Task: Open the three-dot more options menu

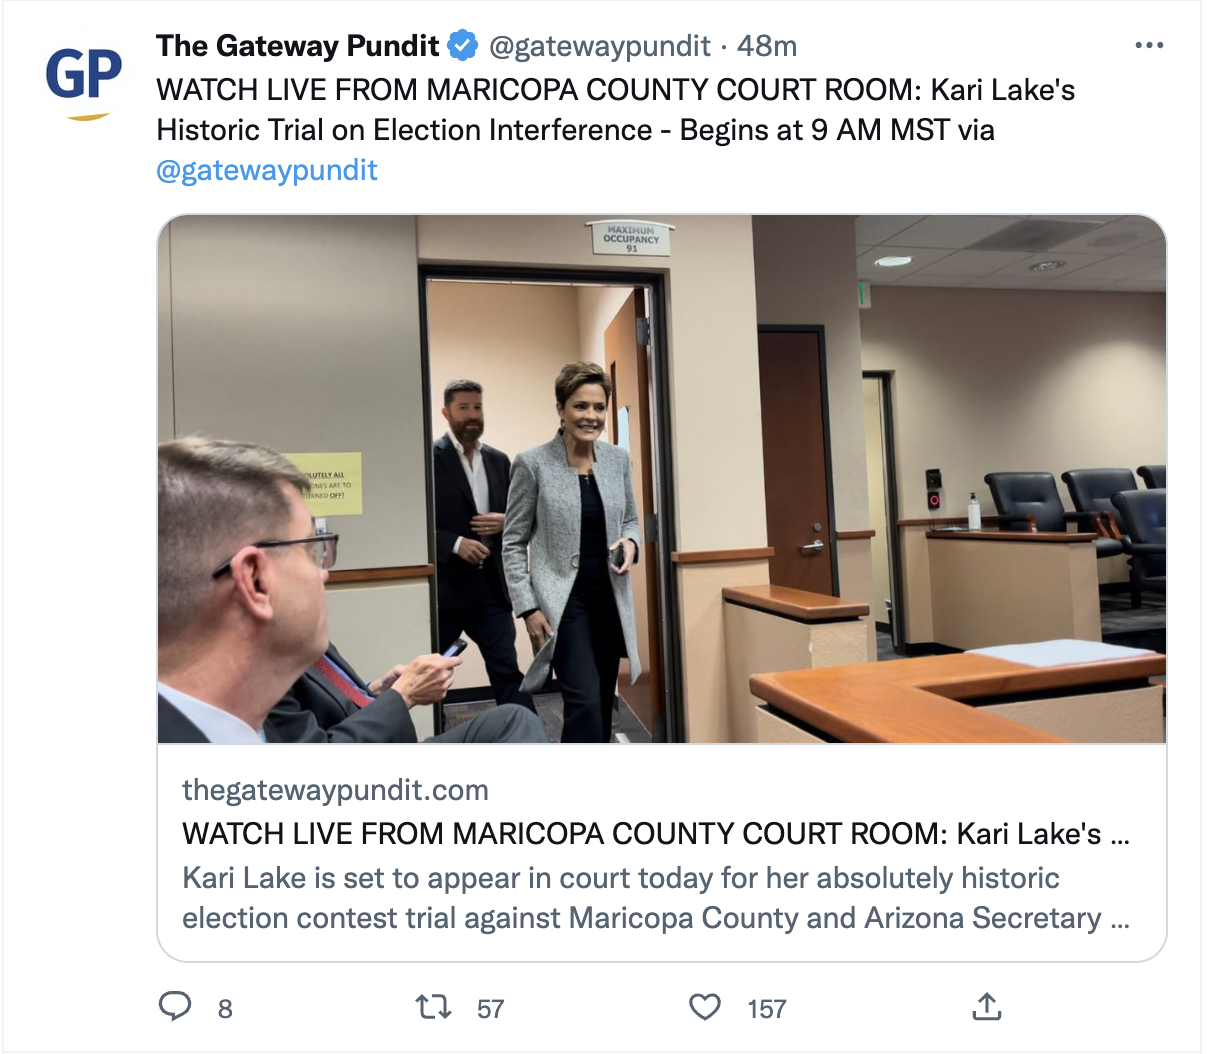Action: (1149, 46)
